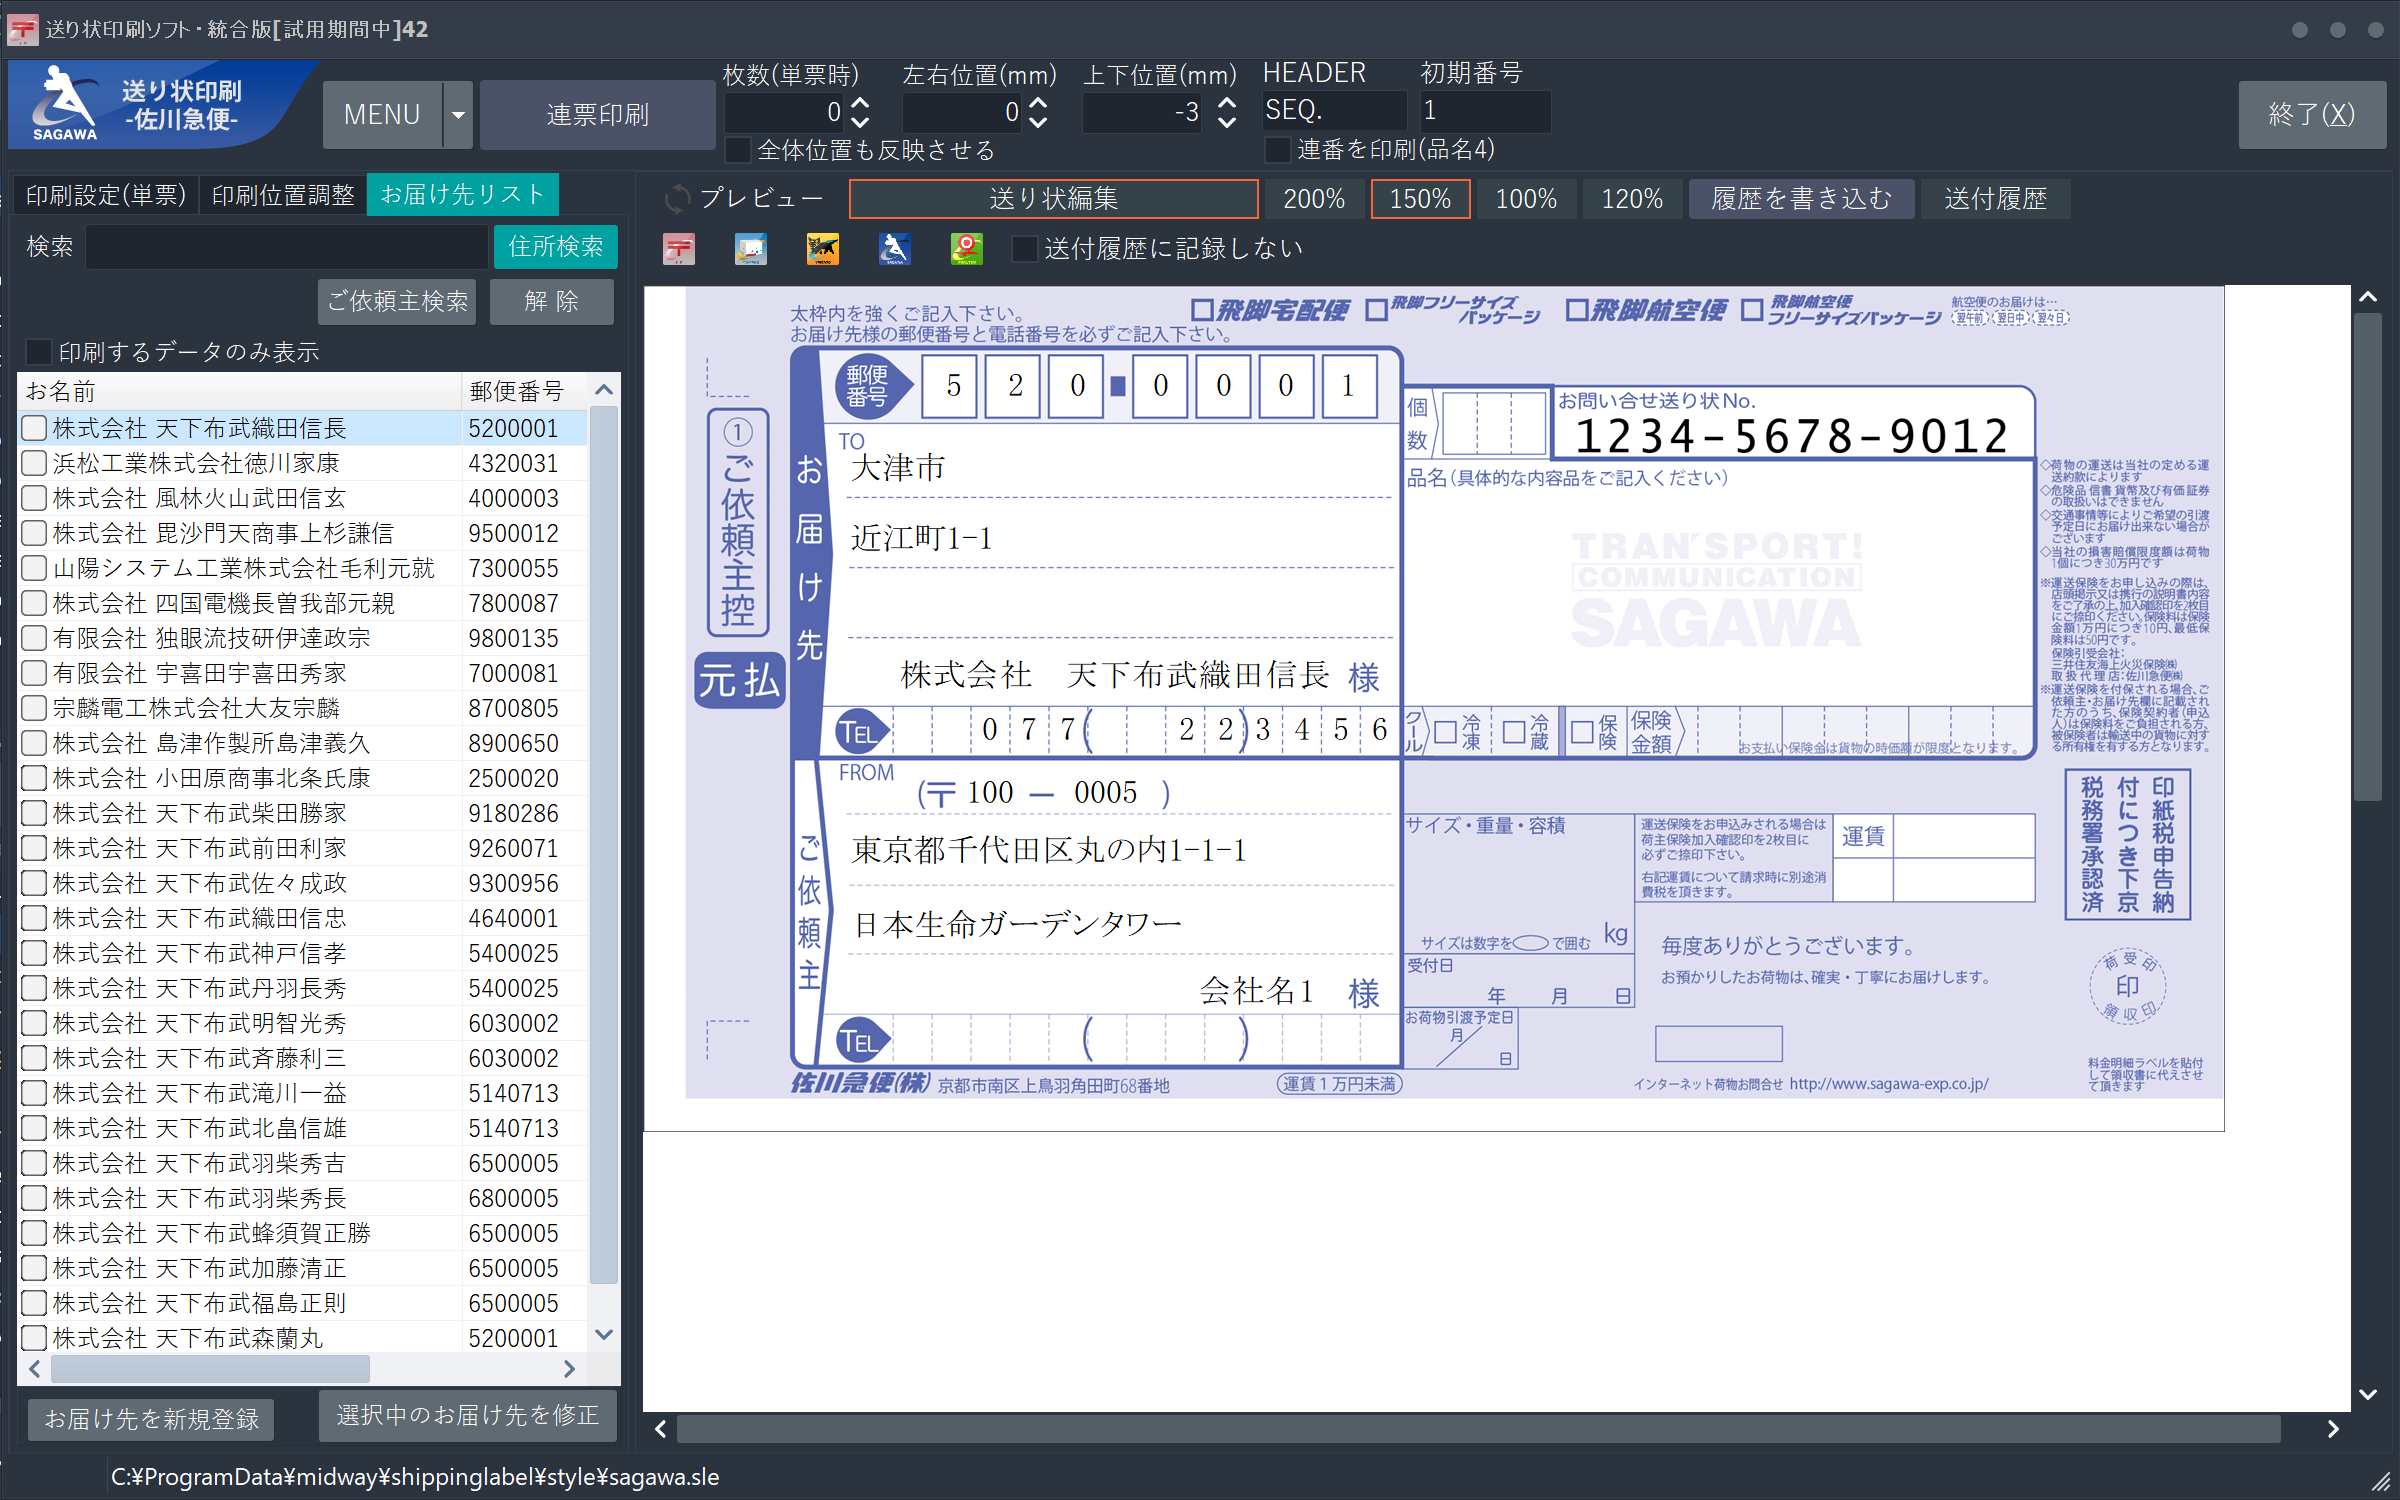The image size is (2400, 1500).
Task: Click the 住所検索 address search button
Action: [x=555, y=247]
